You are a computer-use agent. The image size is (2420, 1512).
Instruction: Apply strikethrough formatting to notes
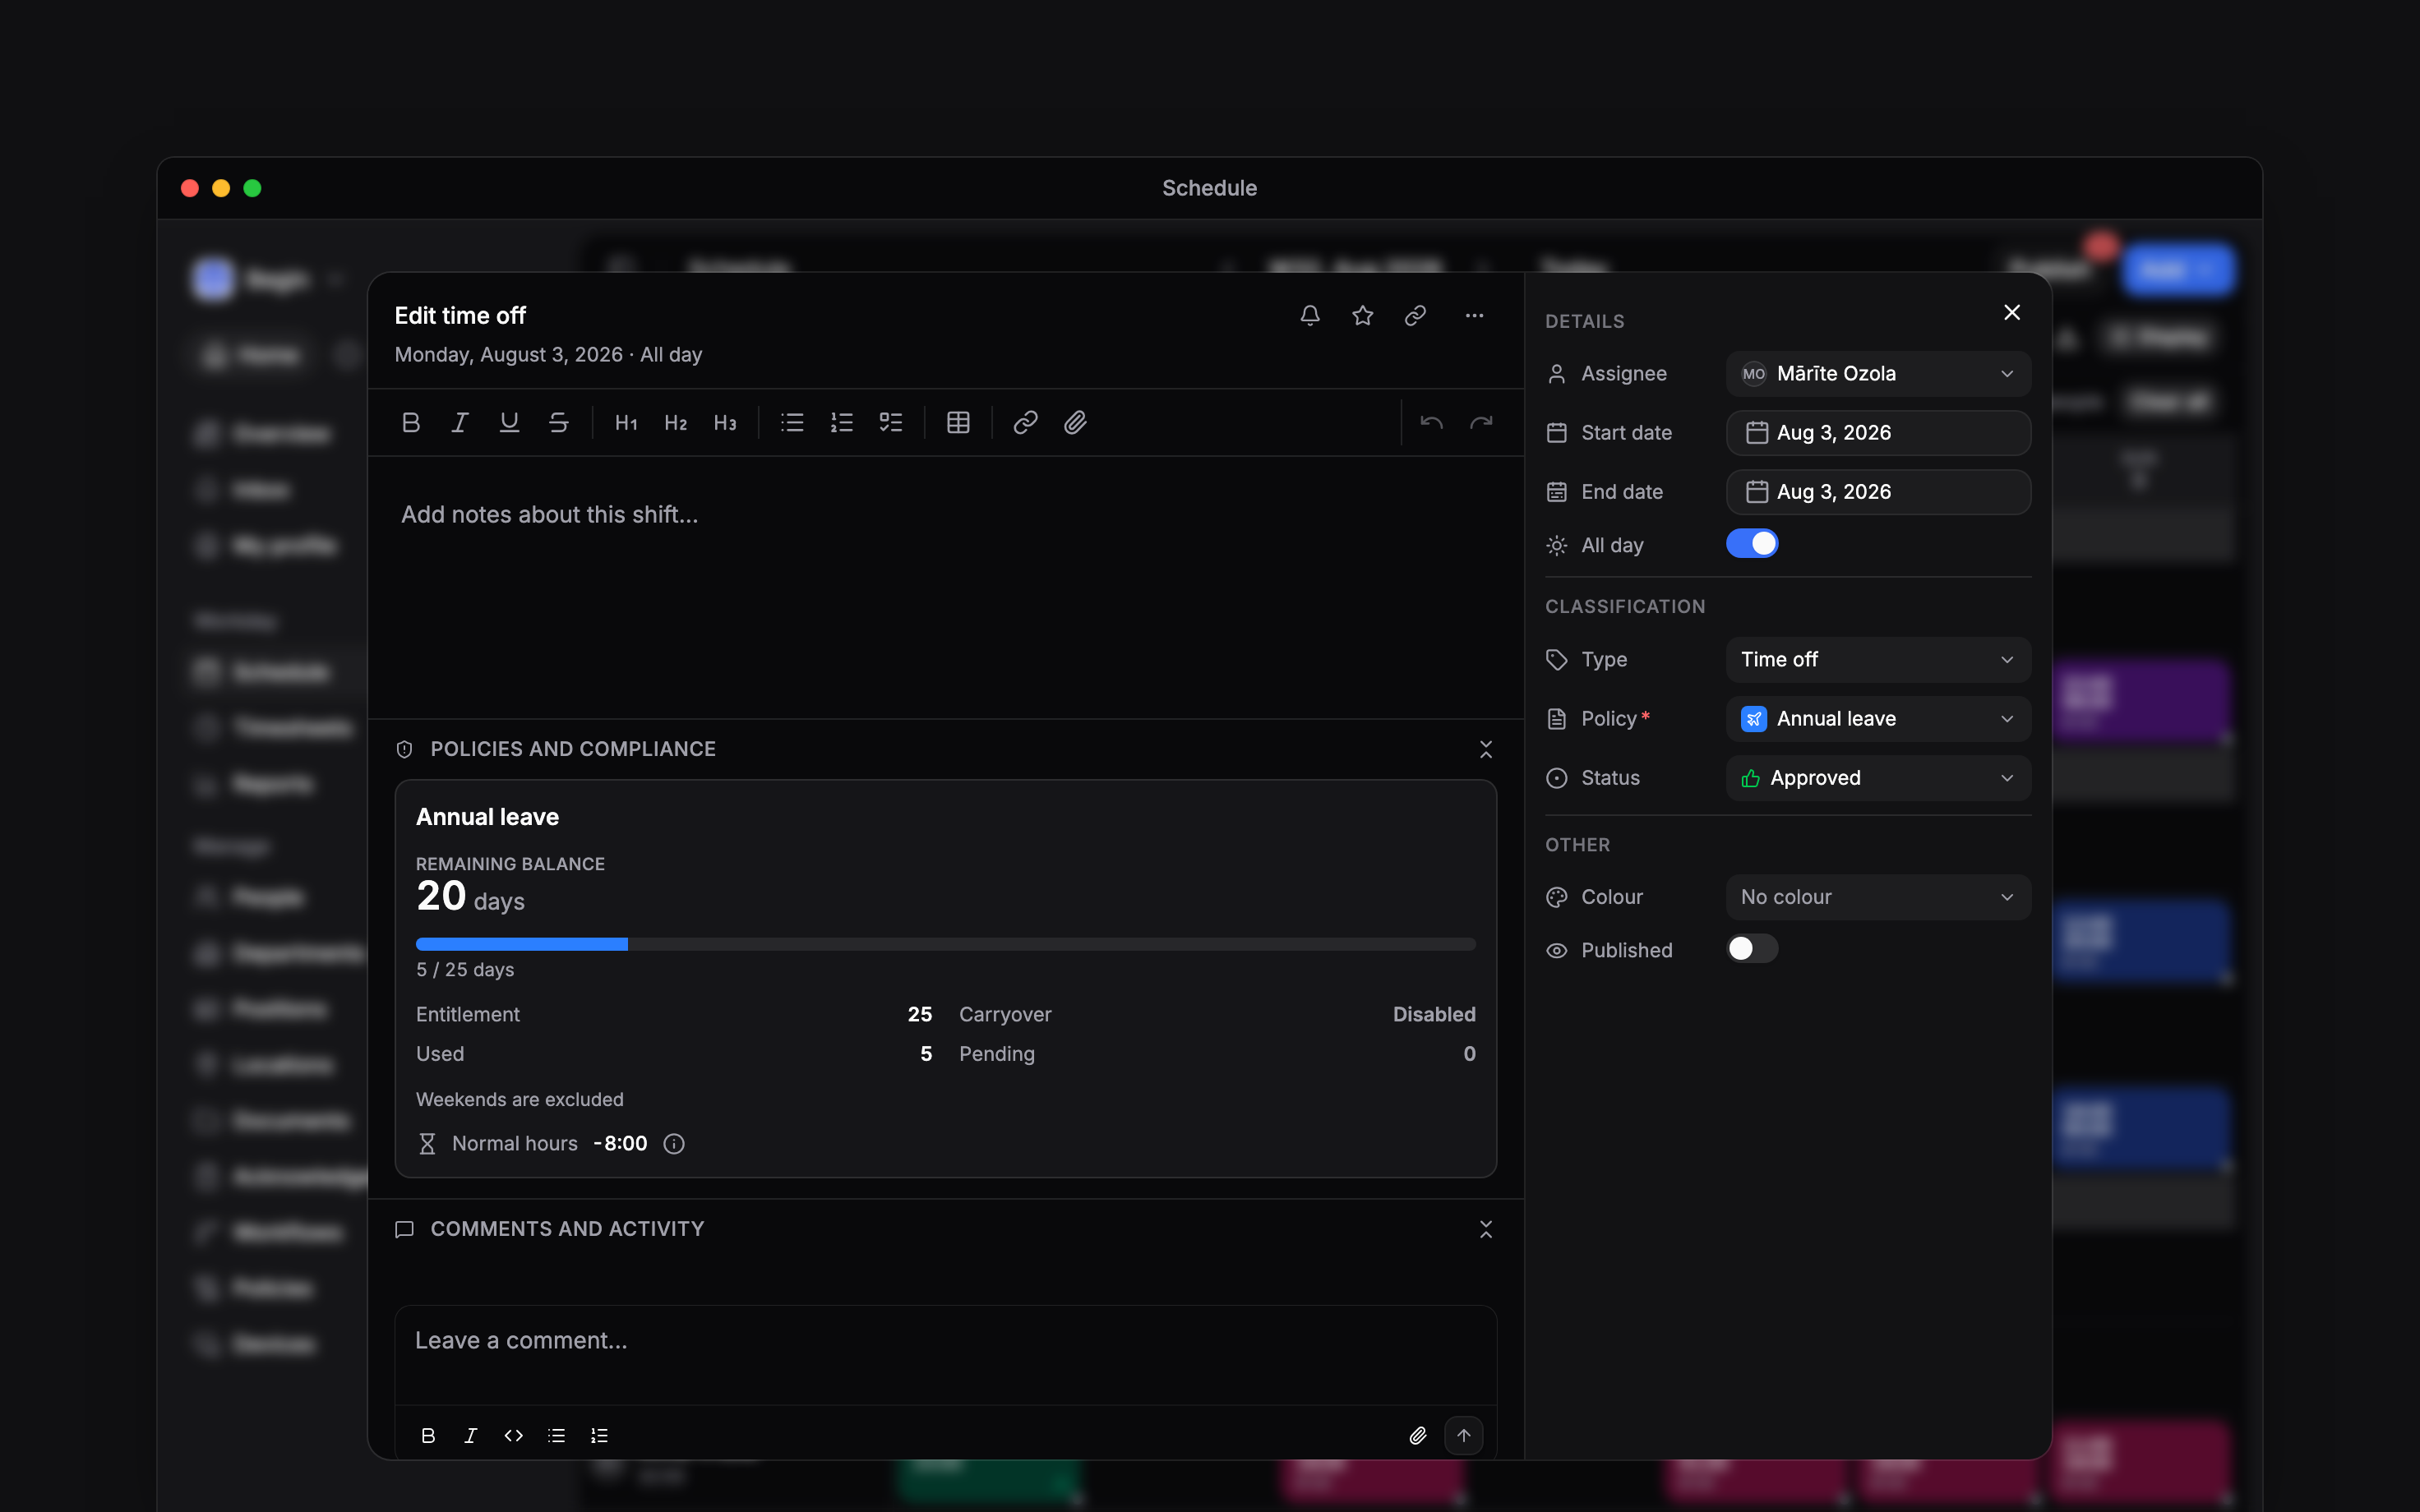559,423
